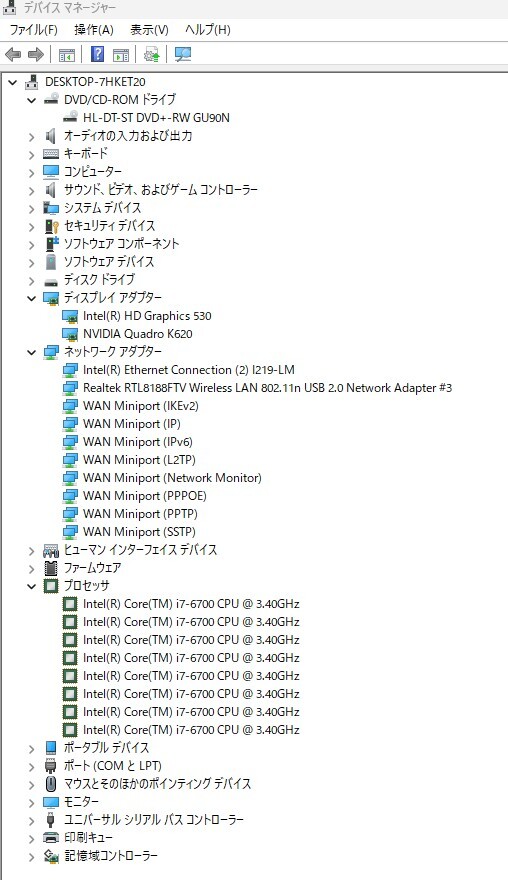Expand the キーボード category
The image size is (508, 880).
[31, 154]
